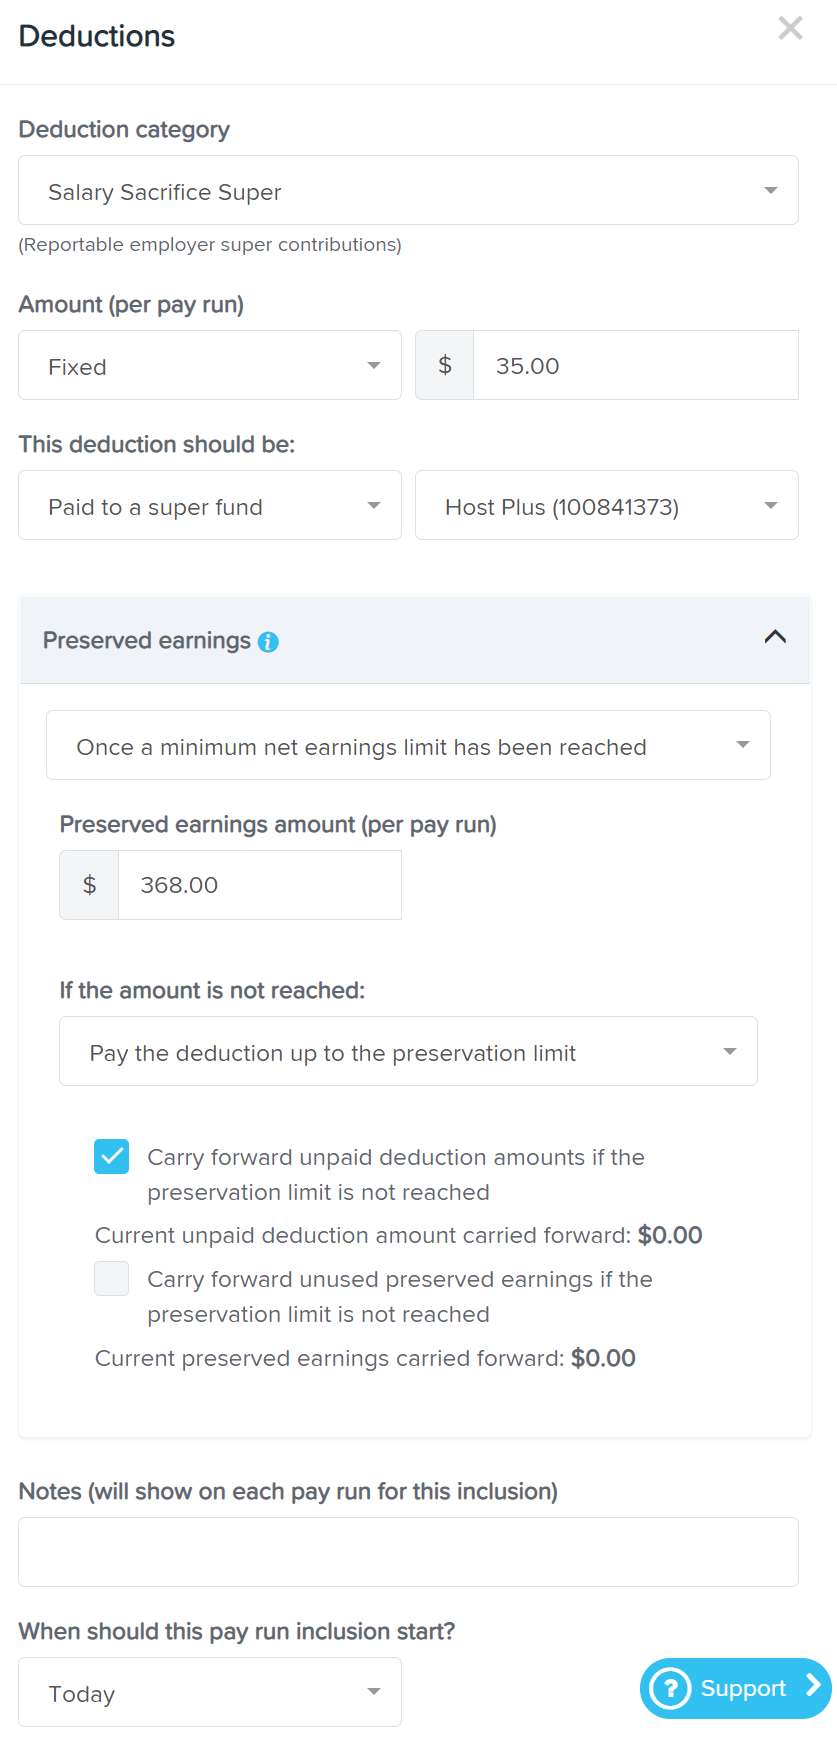837x1744 pixels.
Task: Click the caret on the Deduction category dropdown
Action: pyautogui.click(x=772, y=190)
